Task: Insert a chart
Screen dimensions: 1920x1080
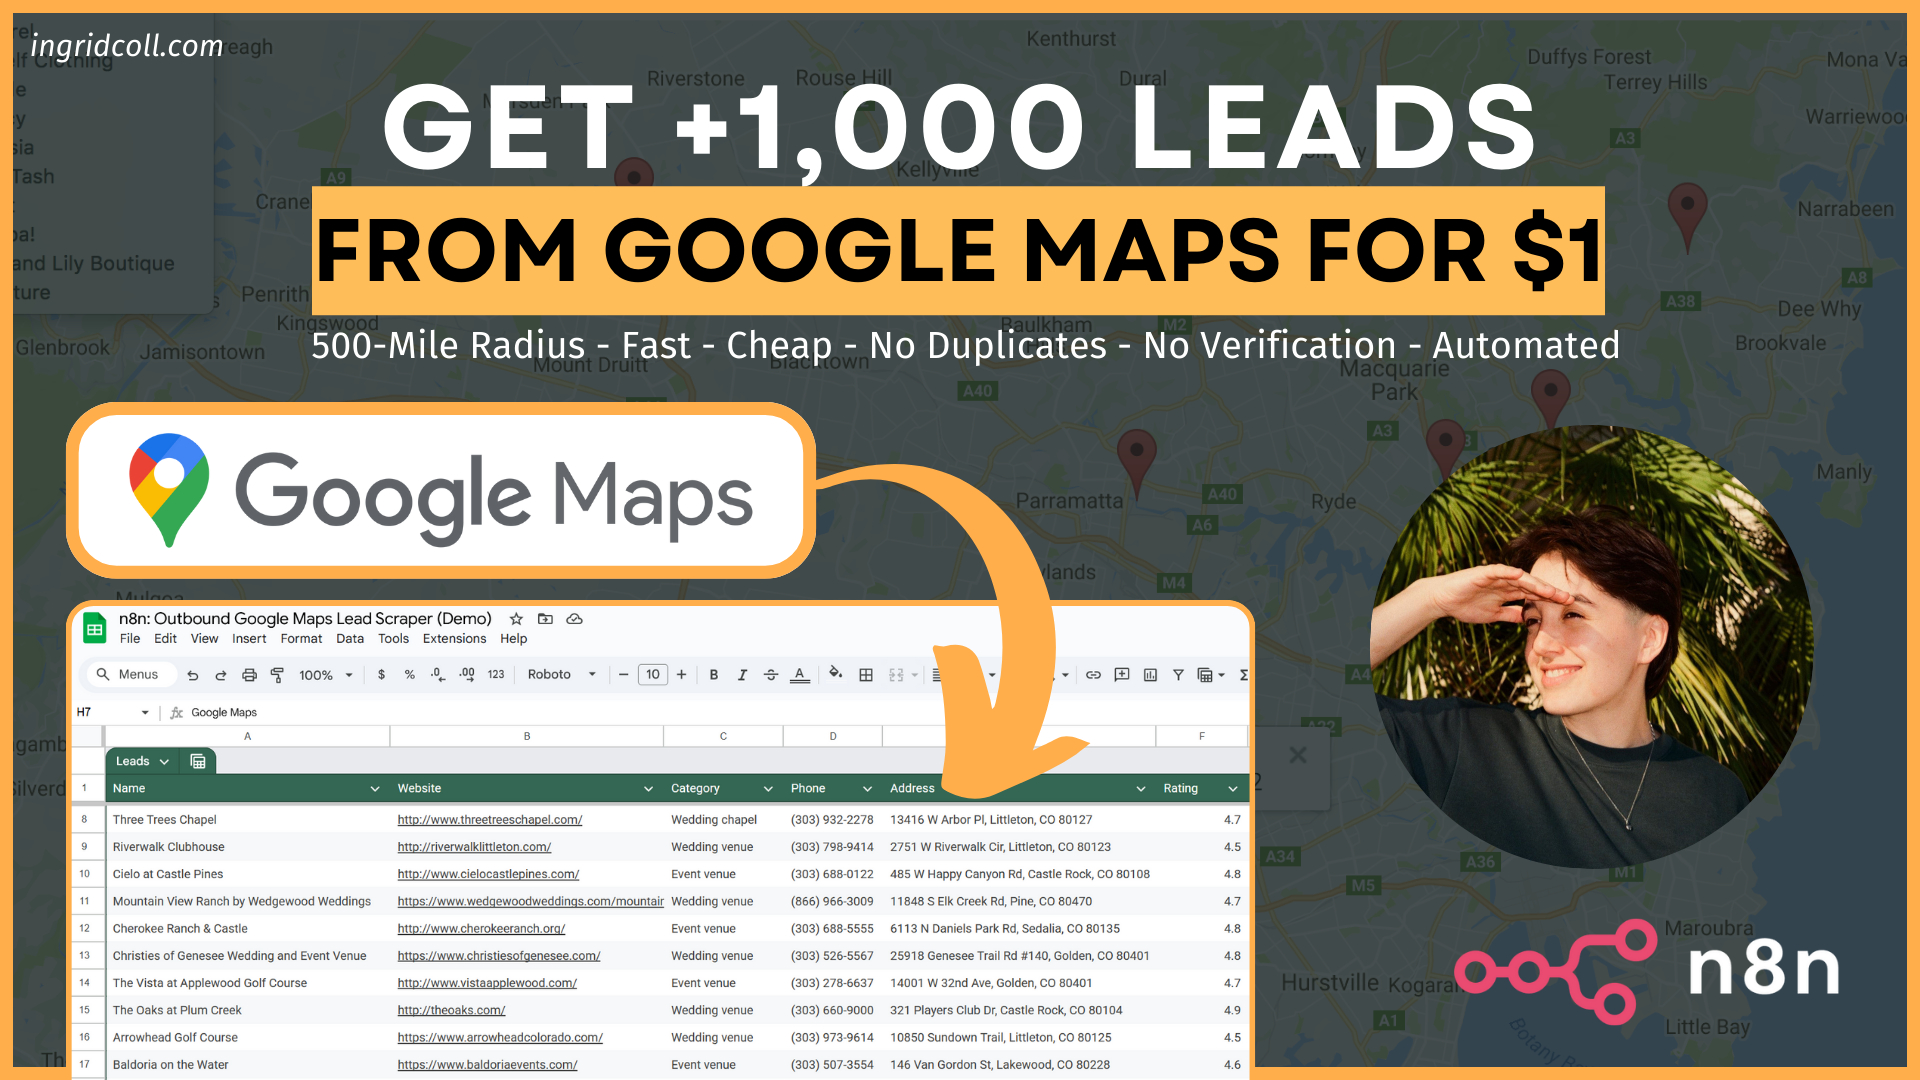Action: coord(1149,674)
